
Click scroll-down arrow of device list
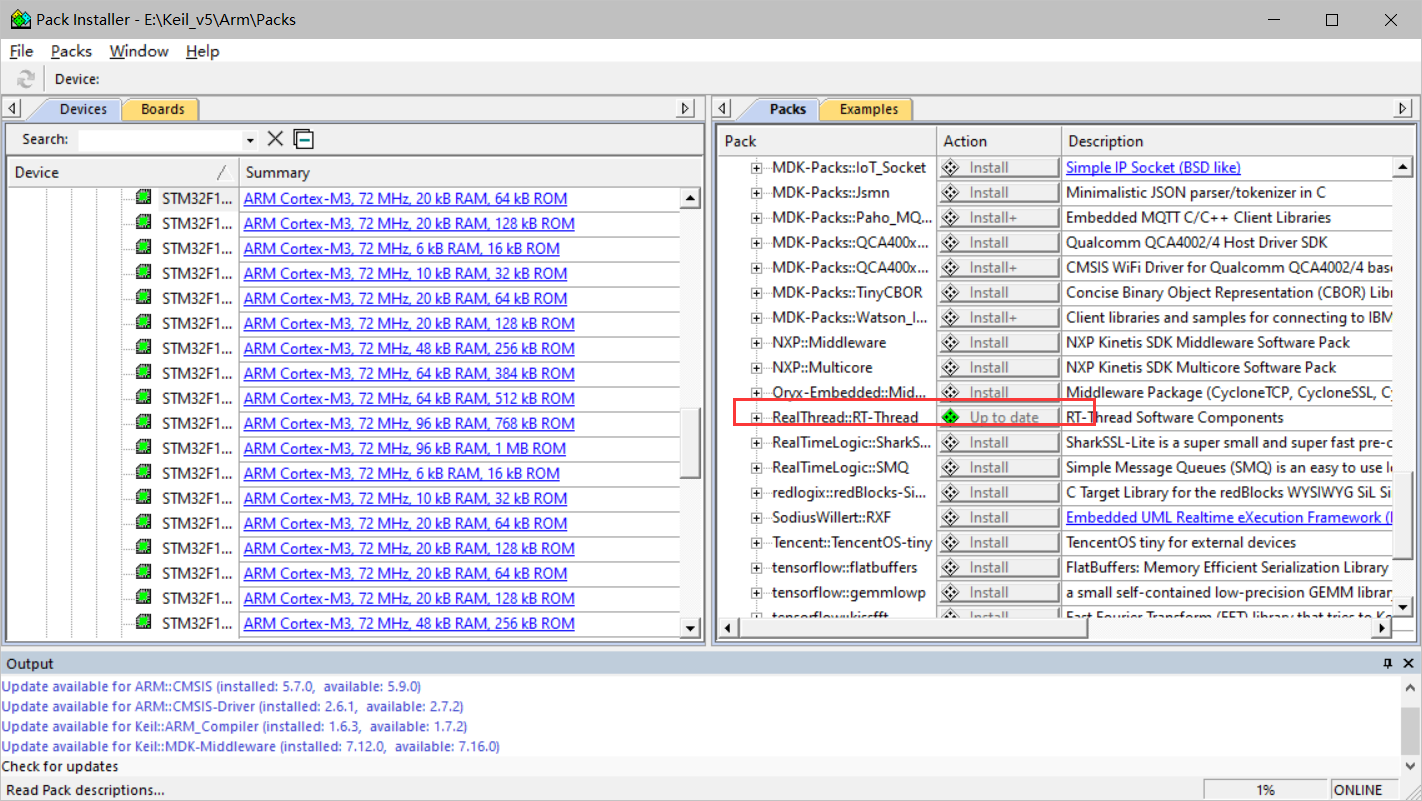(690, 627)
